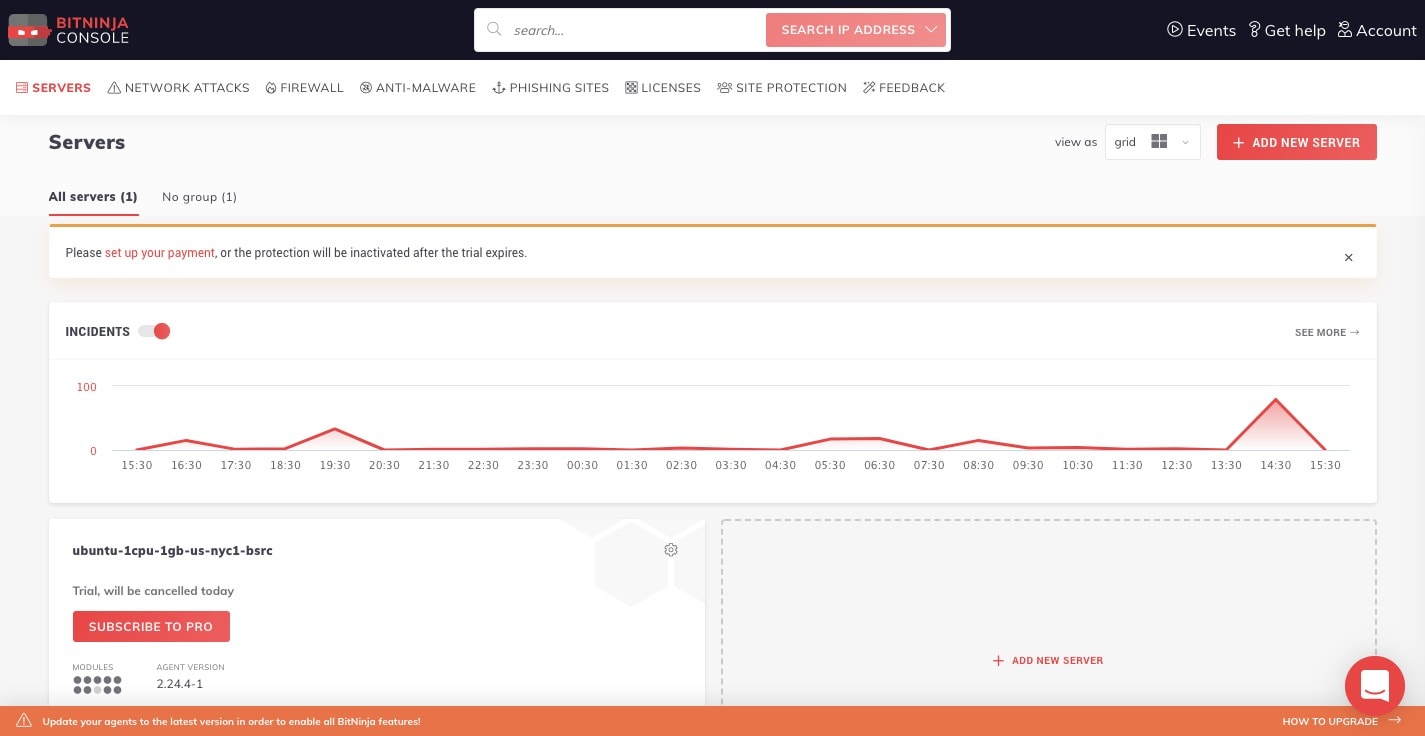
Task: Open the Search IP Address dropdown
Action: pyautogui.click(x=856, y=30)
